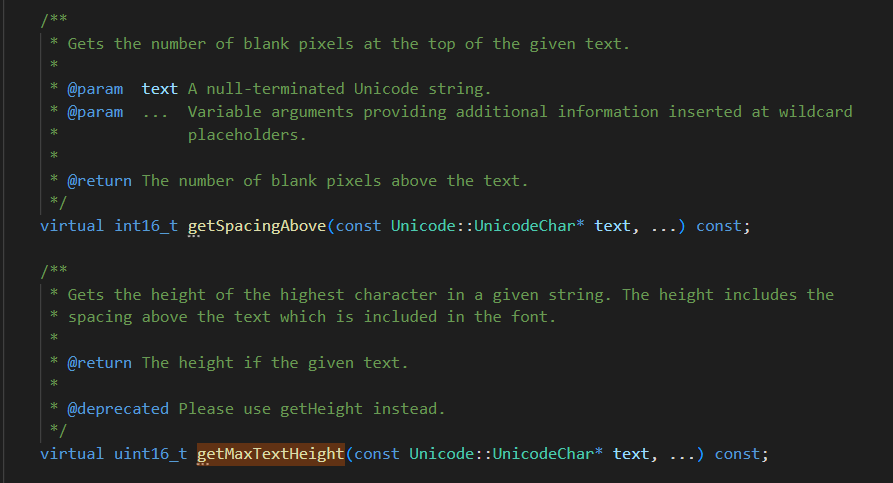
Task: Click the @return tag above getMaxTextHeight
Action: click(100, 363)
